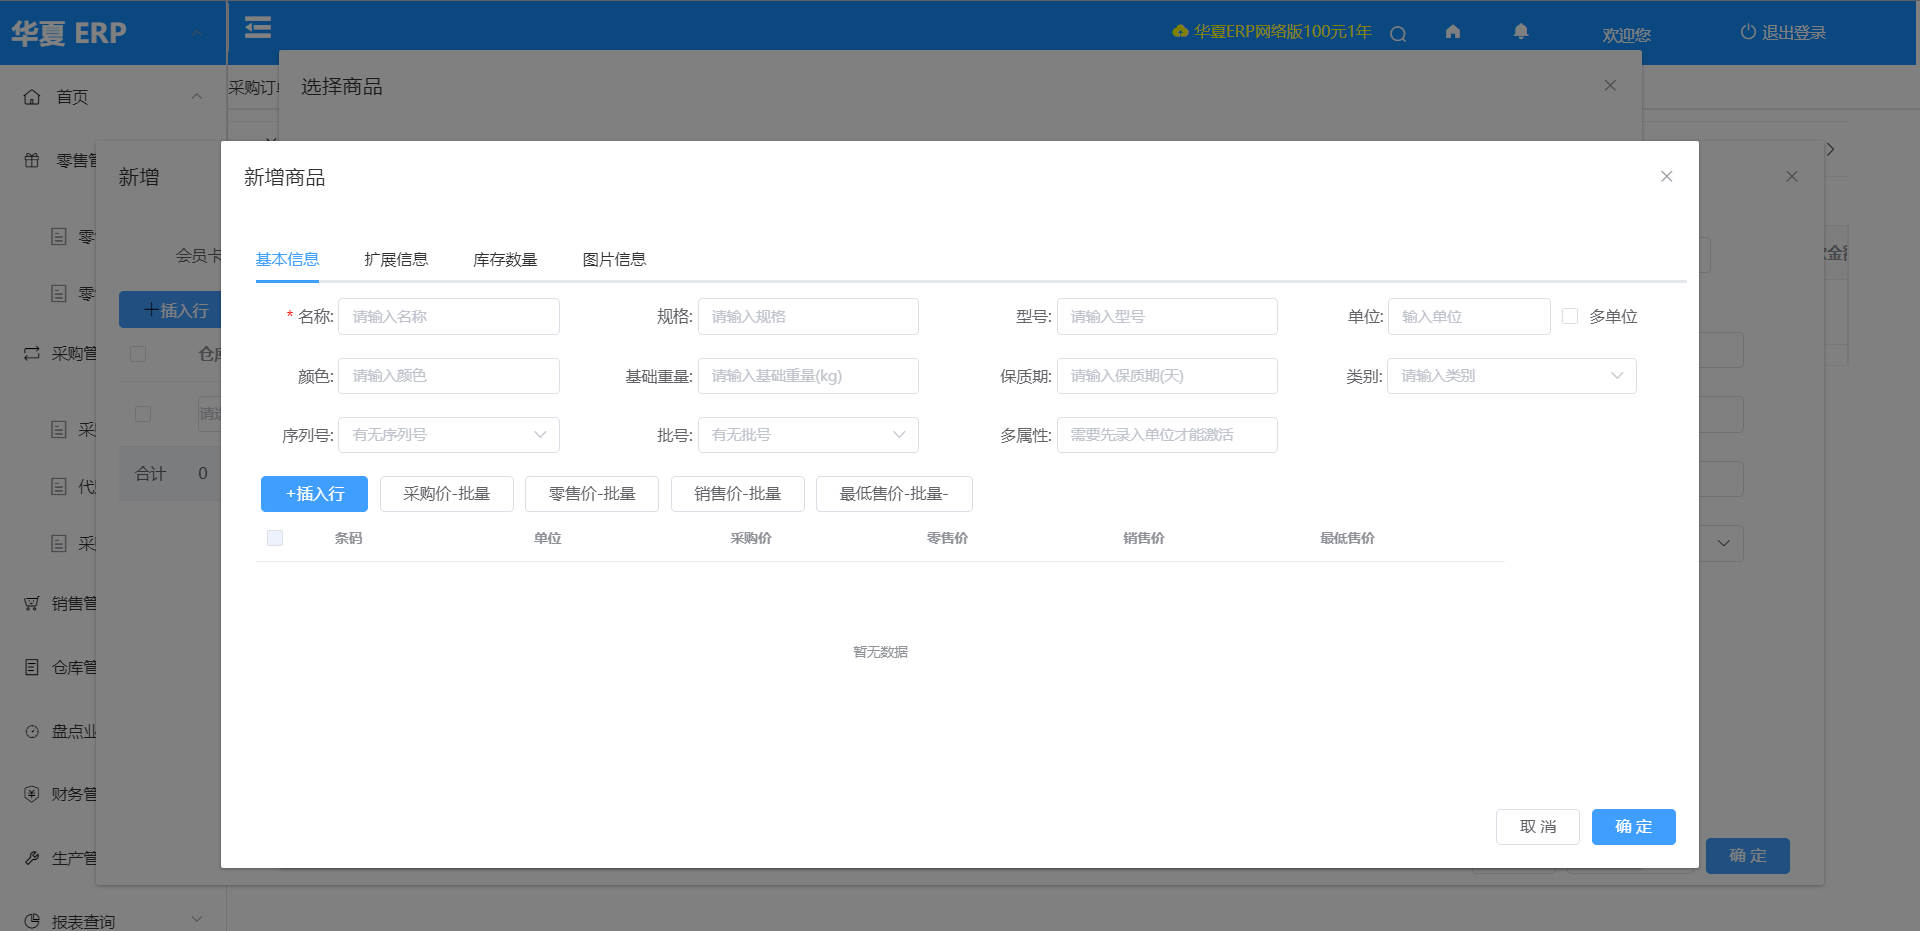Go to home via header house icon
Screen dimensions: 1920x931
[1453, 32]
